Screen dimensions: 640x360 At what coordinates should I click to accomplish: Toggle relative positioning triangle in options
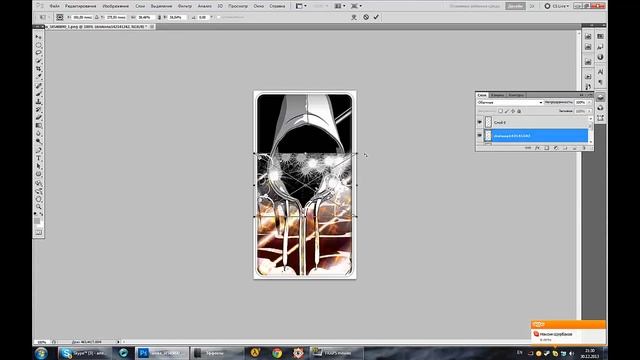click(97, 18)
